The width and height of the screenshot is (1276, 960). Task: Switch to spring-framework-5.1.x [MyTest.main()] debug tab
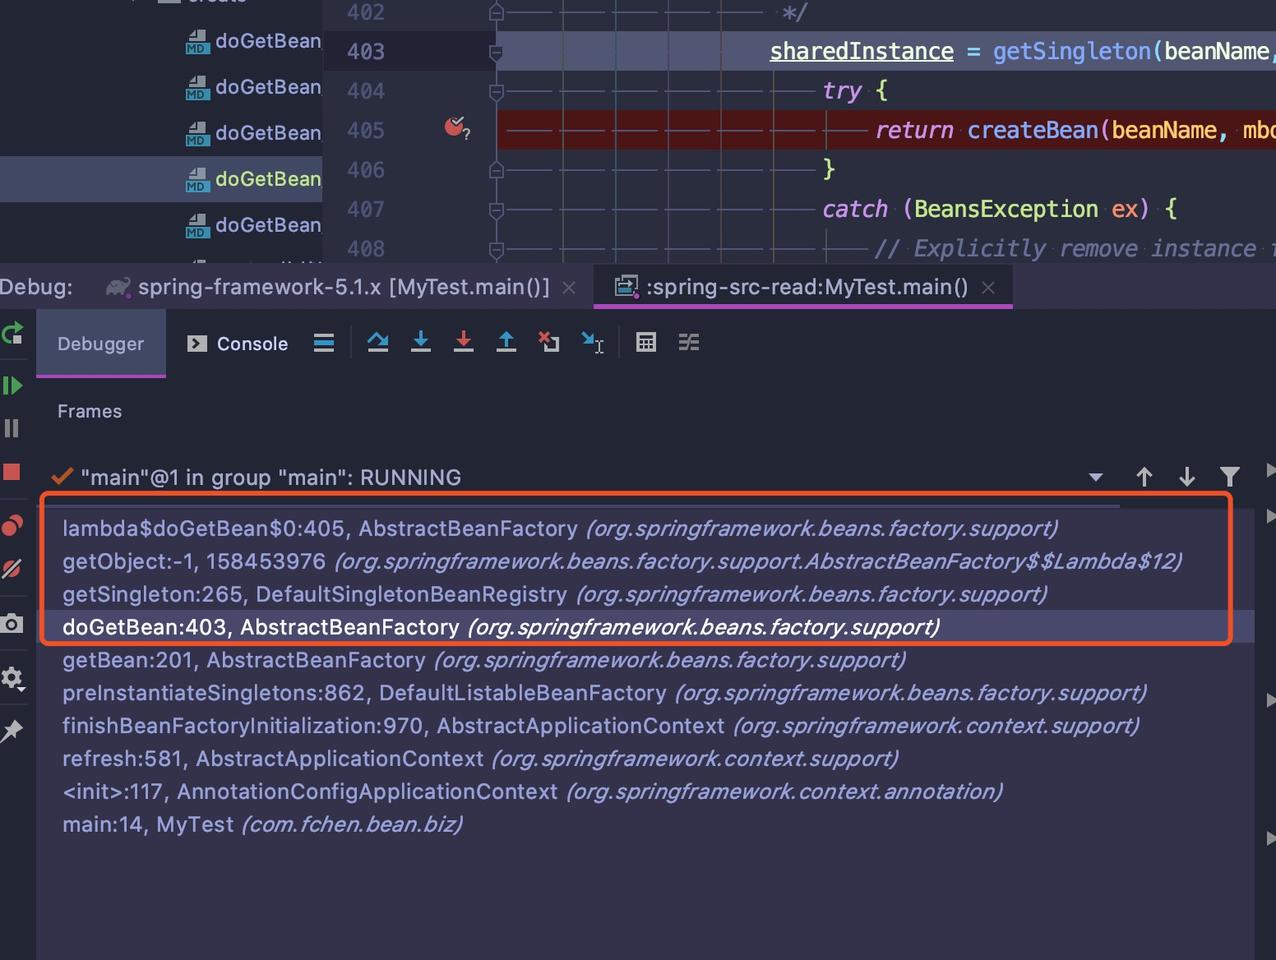click(344, 287)
